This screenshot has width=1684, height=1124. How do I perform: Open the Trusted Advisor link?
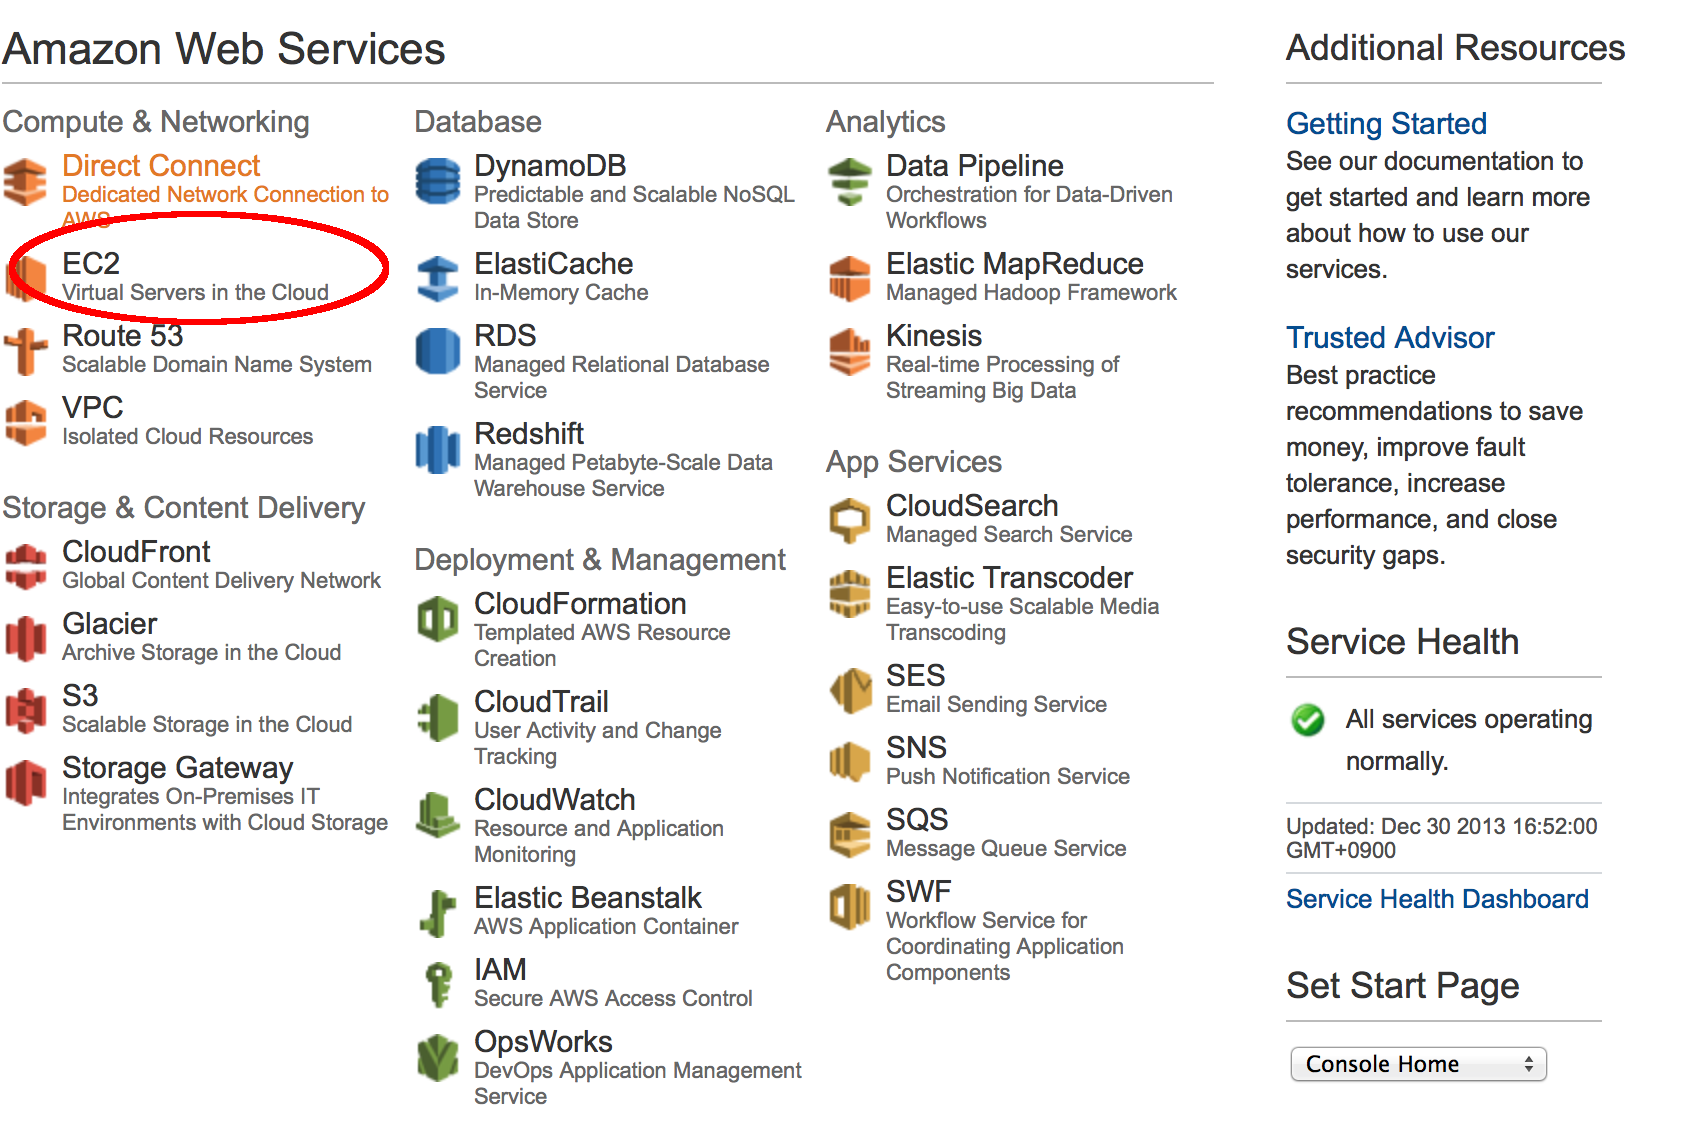[x=1390, y=337]
